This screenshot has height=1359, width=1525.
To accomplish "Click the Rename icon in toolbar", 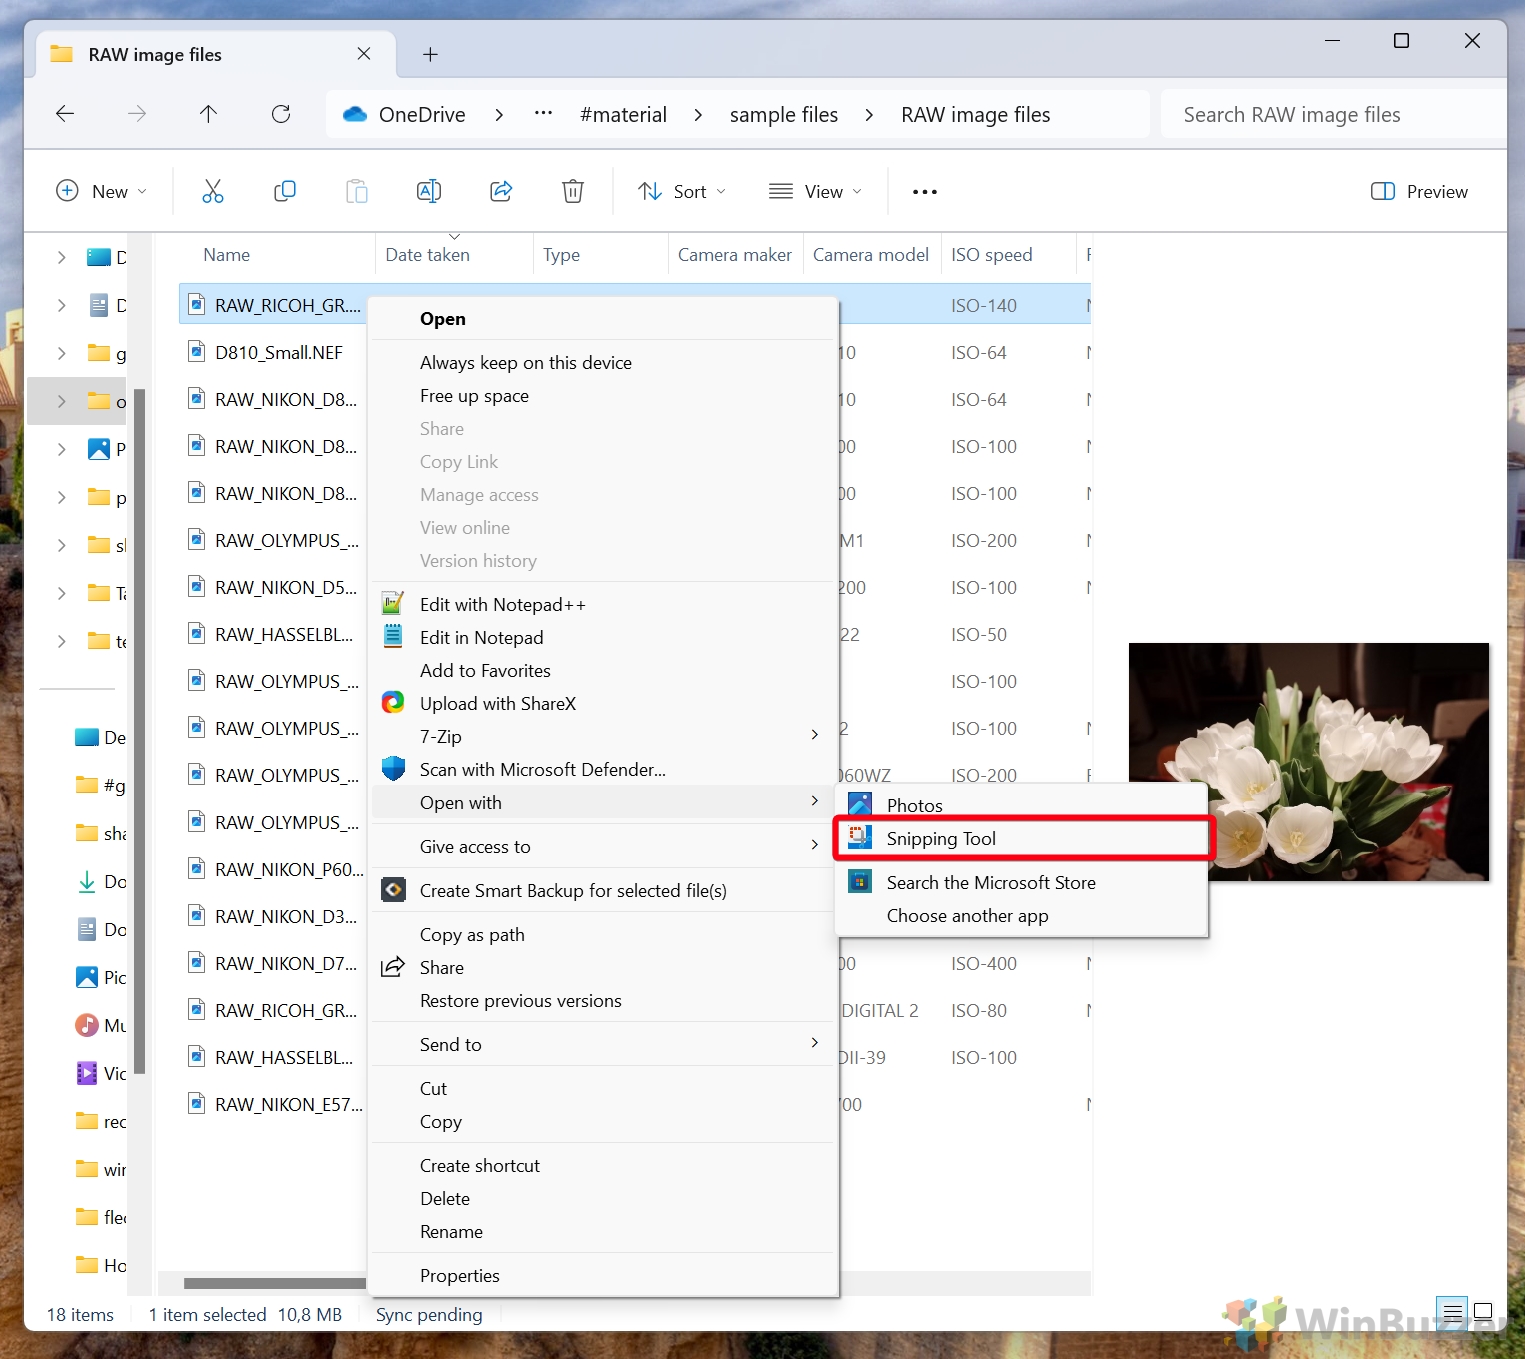I will (x=429, y=191).
